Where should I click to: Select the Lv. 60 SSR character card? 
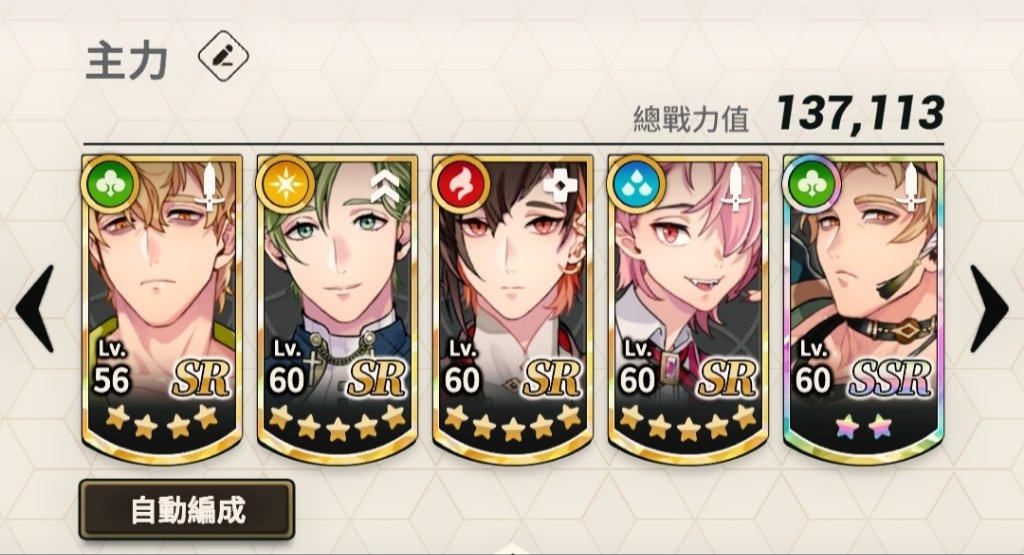tap(863, 309)
